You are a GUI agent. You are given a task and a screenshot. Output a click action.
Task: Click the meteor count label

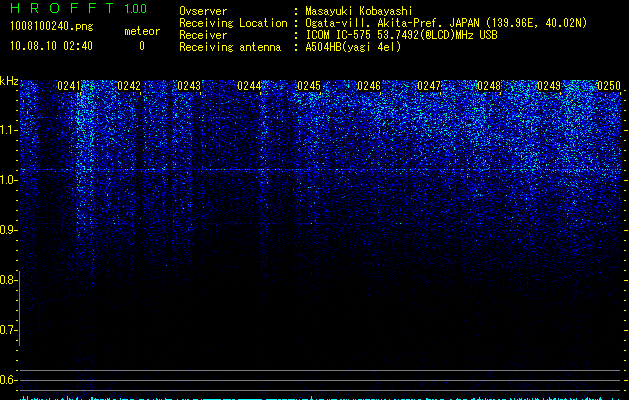point(142,31)
